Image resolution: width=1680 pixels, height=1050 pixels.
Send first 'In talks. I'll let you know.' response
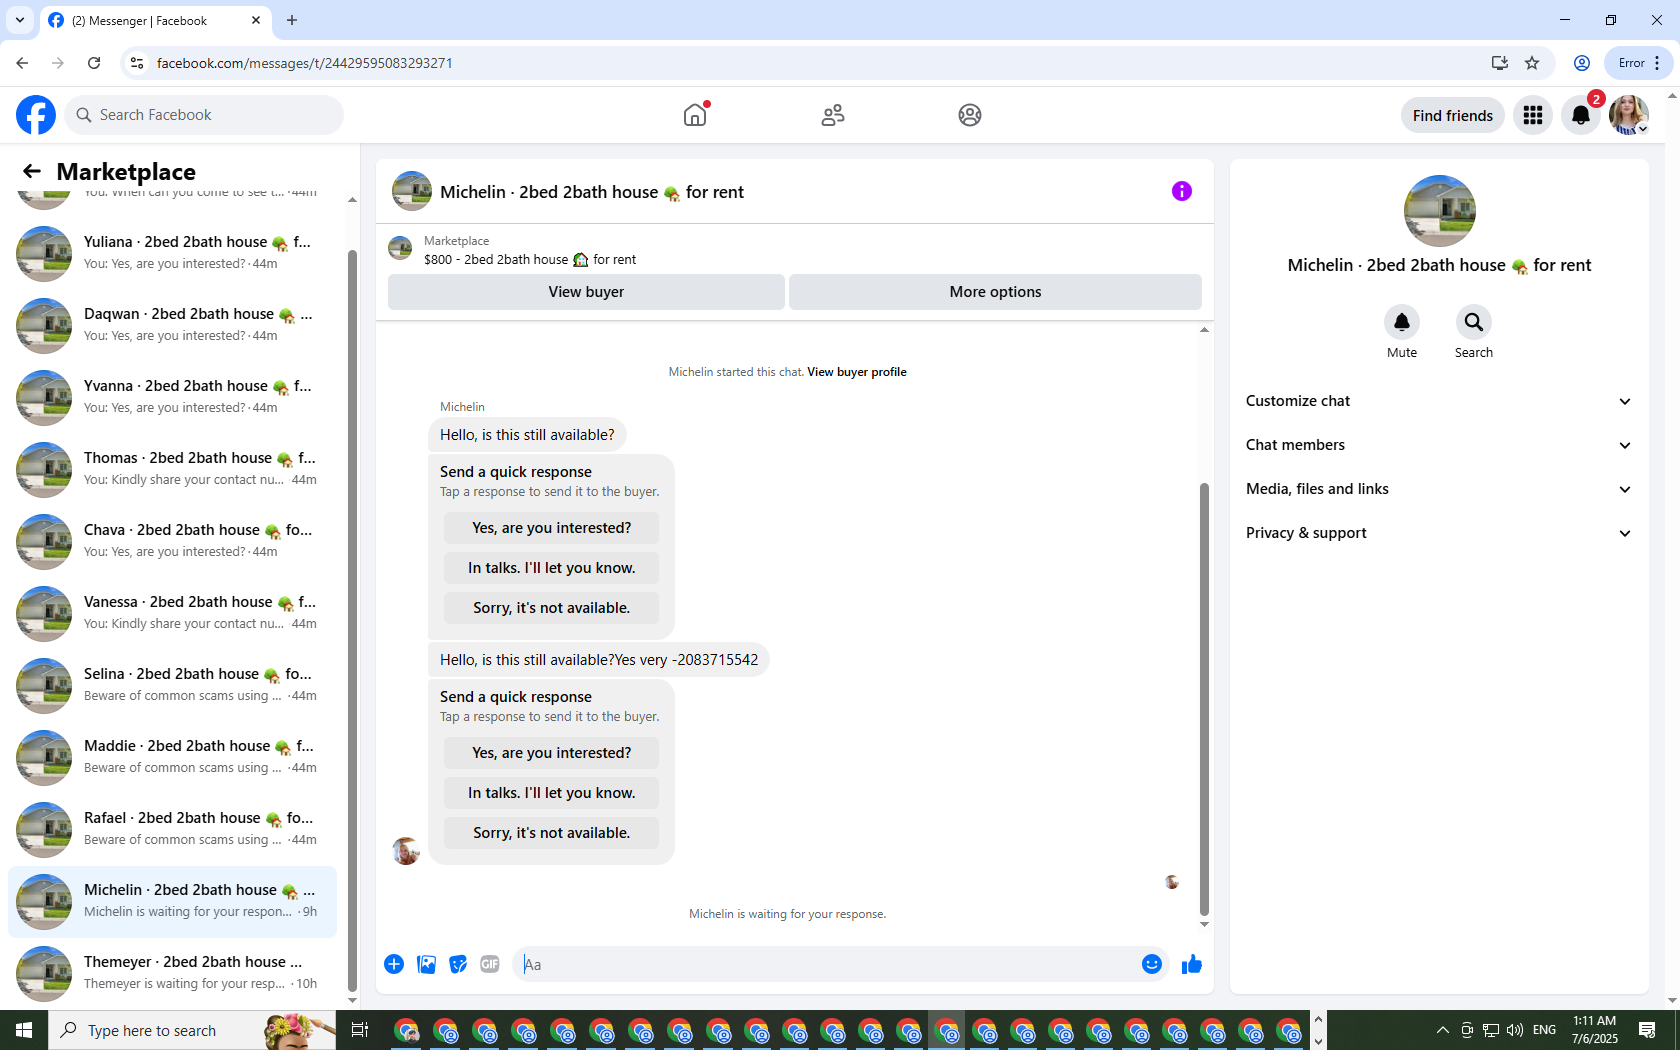click(552, 568)
